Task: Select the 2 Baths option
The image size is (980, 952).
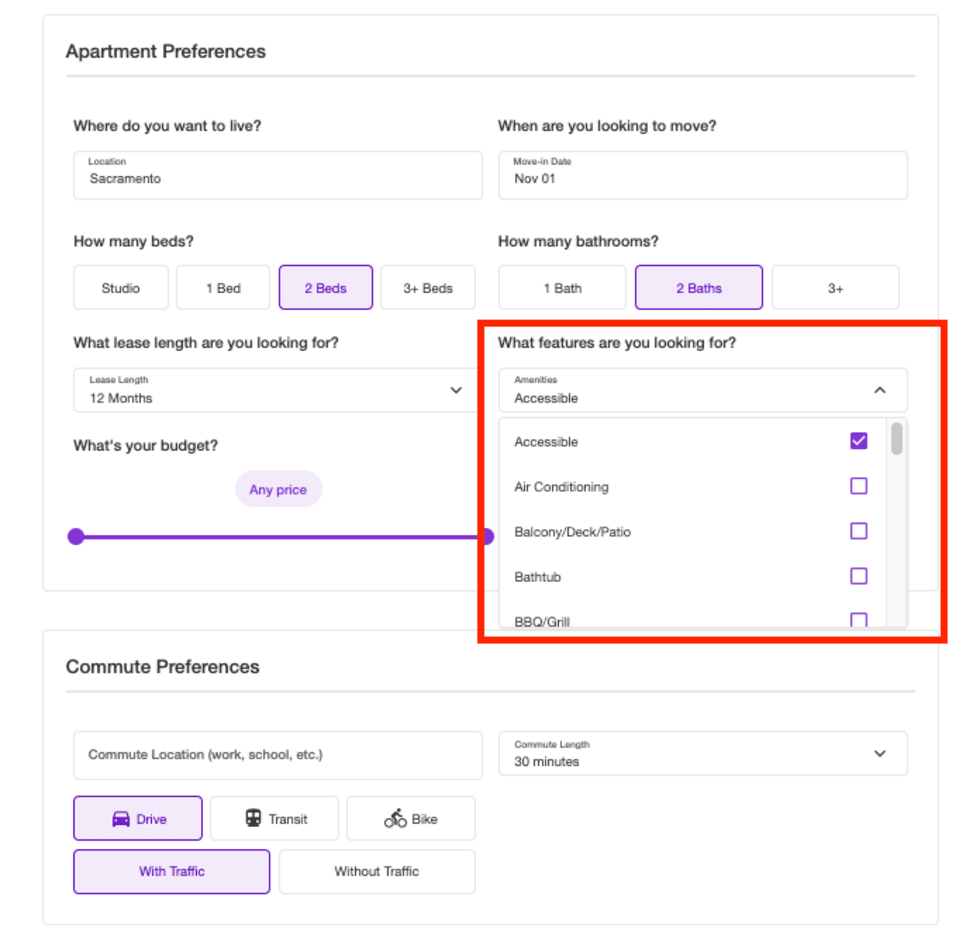Action: pos(699,288)
